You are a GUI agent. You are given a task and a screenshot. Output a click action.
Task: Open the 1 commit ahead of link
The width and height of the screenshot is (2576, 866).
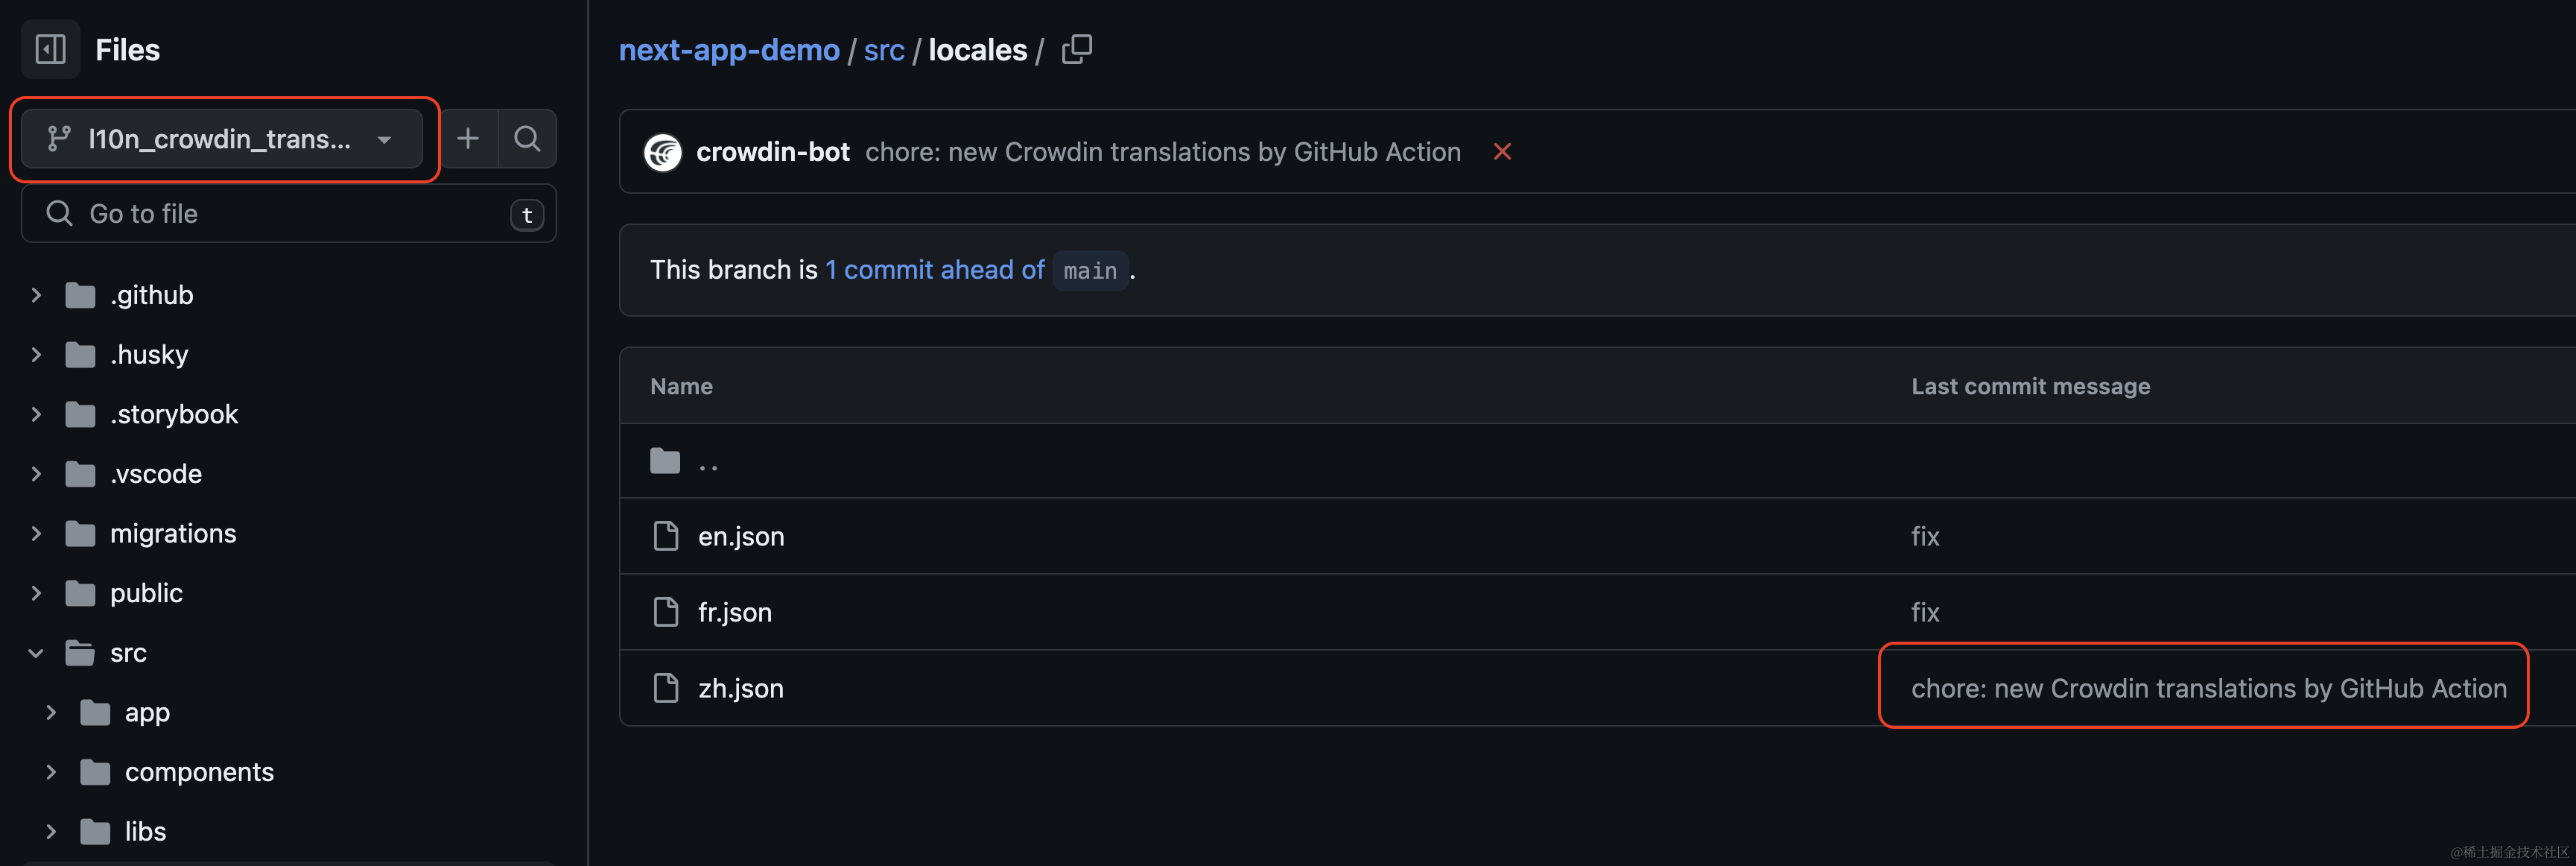point(934,270)
